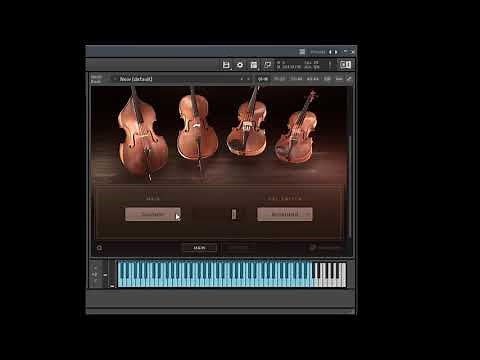Go to next preset with right arrow
The image size is (480, 360).
pyautogui.click(x=336, y=52)
